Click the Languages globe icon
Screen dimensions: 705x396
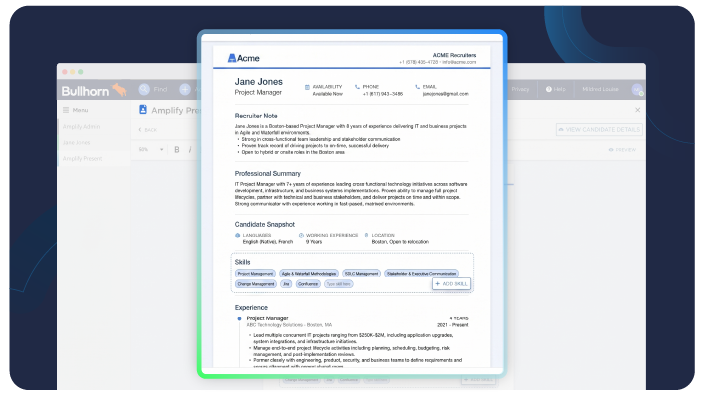[x=238, y=236]
